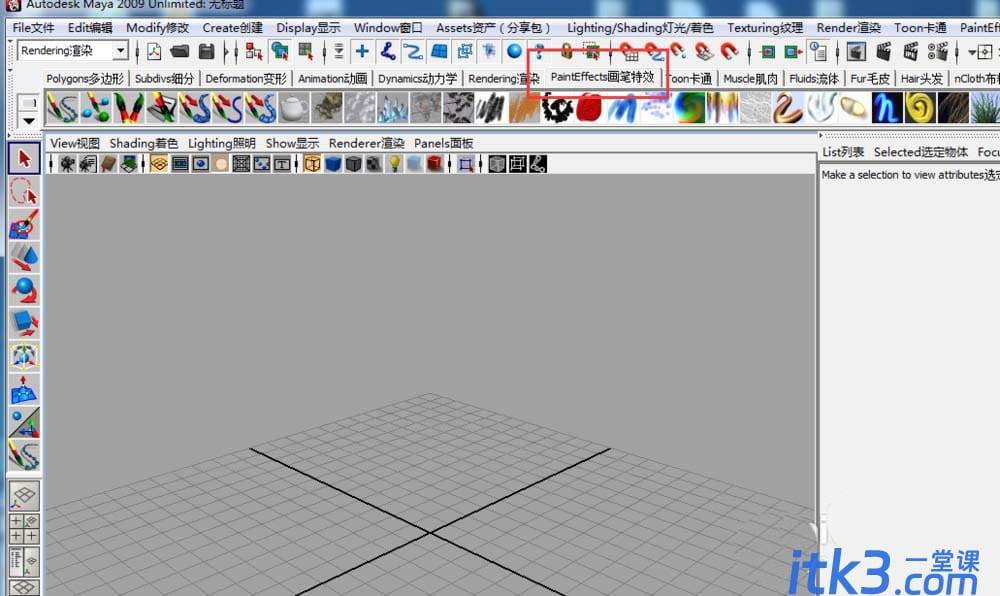Click the IPR render clapperboard icon

pos(910,52)
